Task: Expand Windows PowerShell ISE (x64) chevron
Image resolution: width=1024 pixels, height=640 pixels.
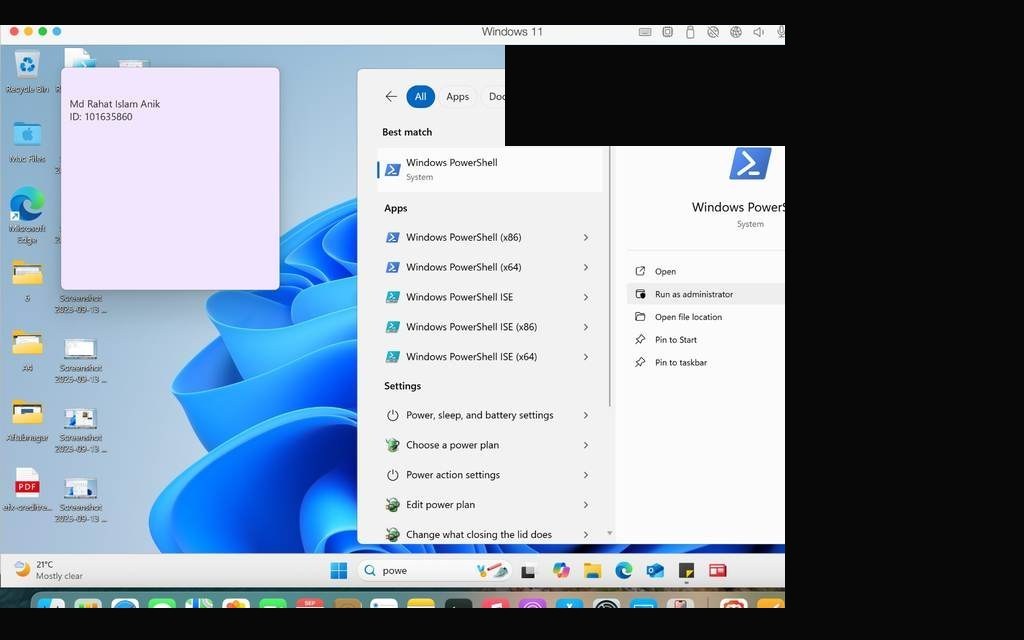Action: [x=586, y=357]
